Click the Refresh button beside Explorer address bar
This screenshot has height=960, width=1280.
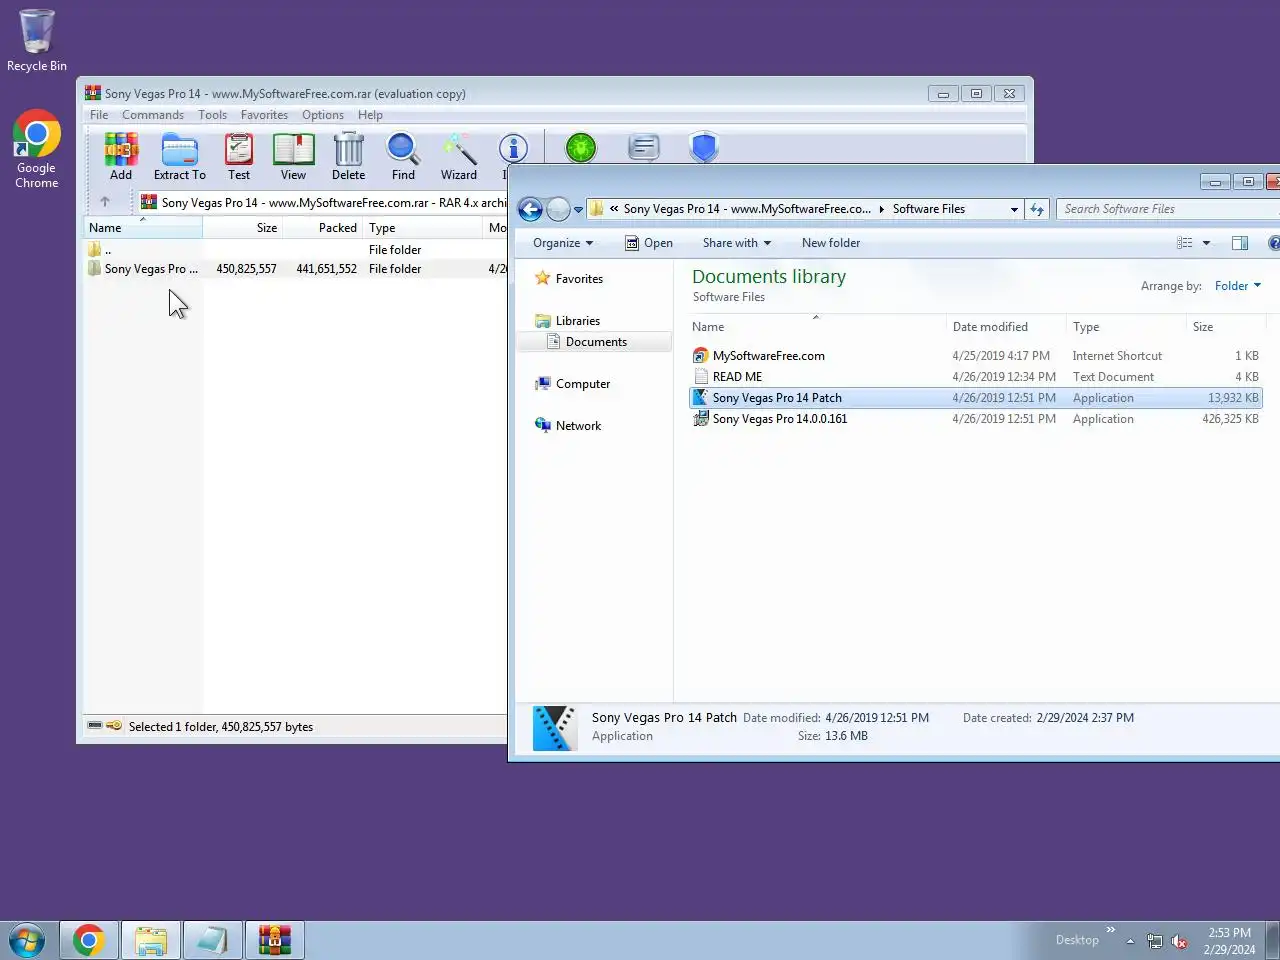pyautogui.click(x=1037, y=209)
